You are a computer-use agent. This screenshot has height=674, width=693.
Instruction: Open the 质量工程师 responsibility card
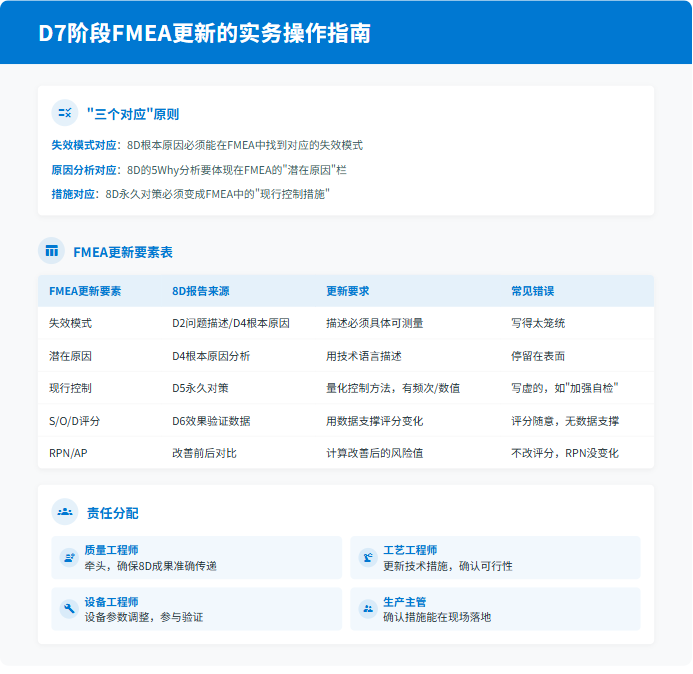coord(196,558)
